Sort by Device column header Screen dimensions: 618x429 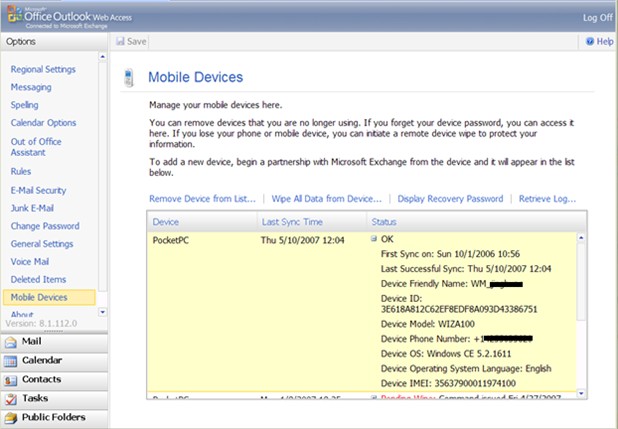[166, 222]
